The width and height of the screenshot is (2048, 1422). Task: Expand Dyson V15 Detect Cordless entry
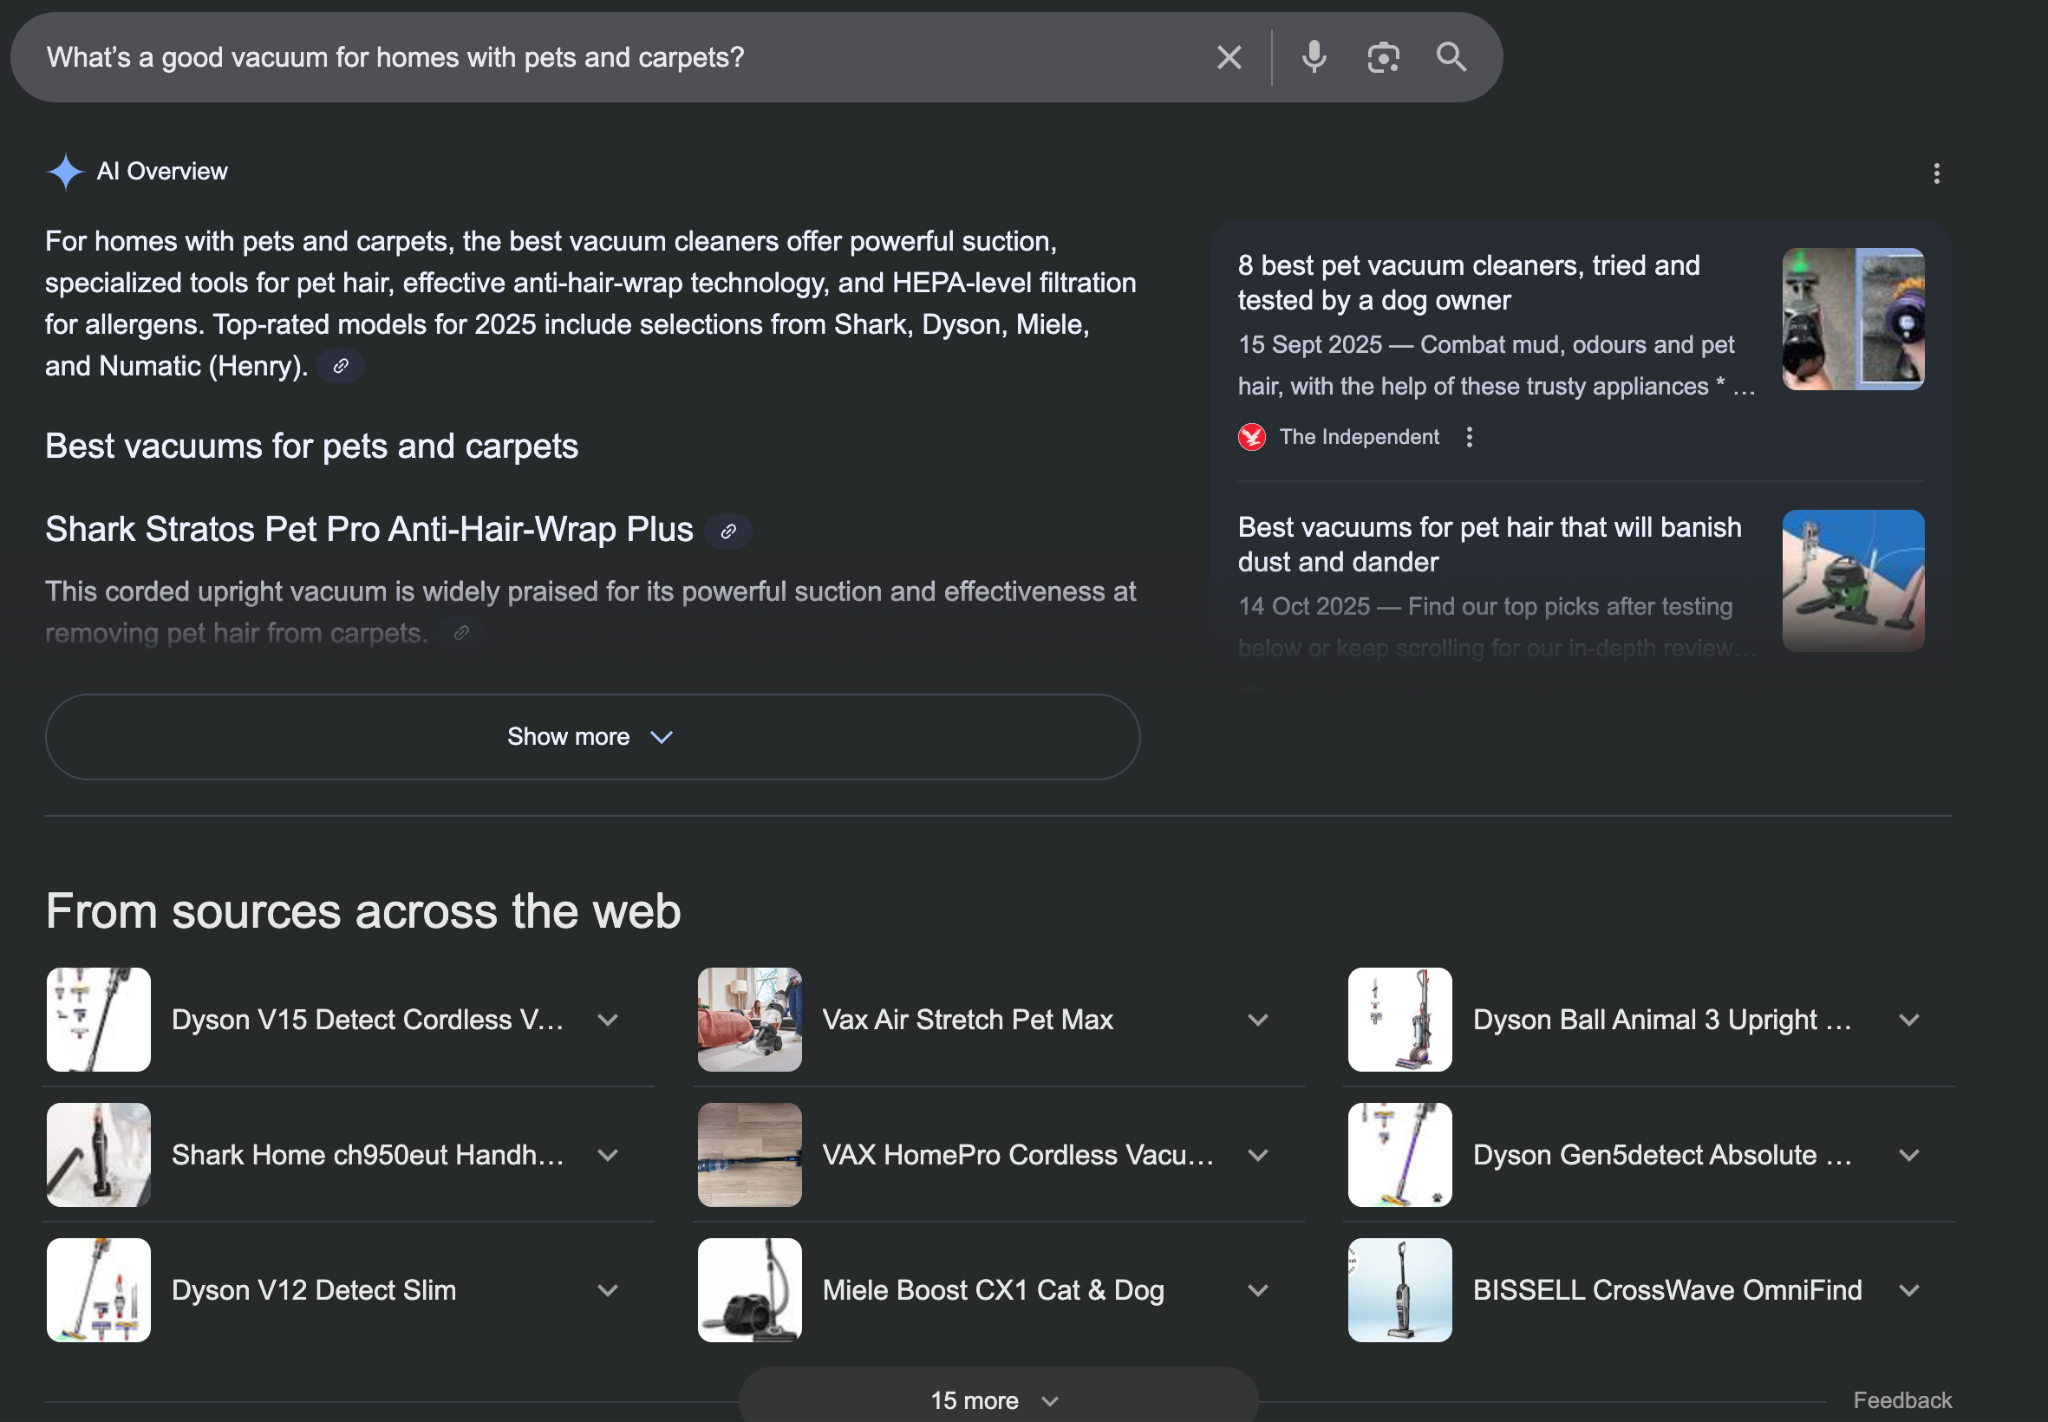[607, 1020]
